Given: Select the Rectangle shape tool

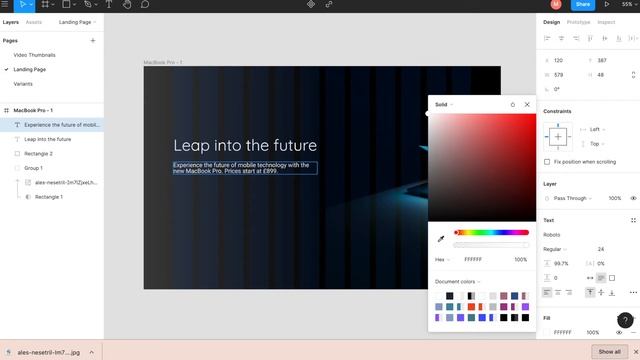Looking at the screenshot, I should coord(66,4).
